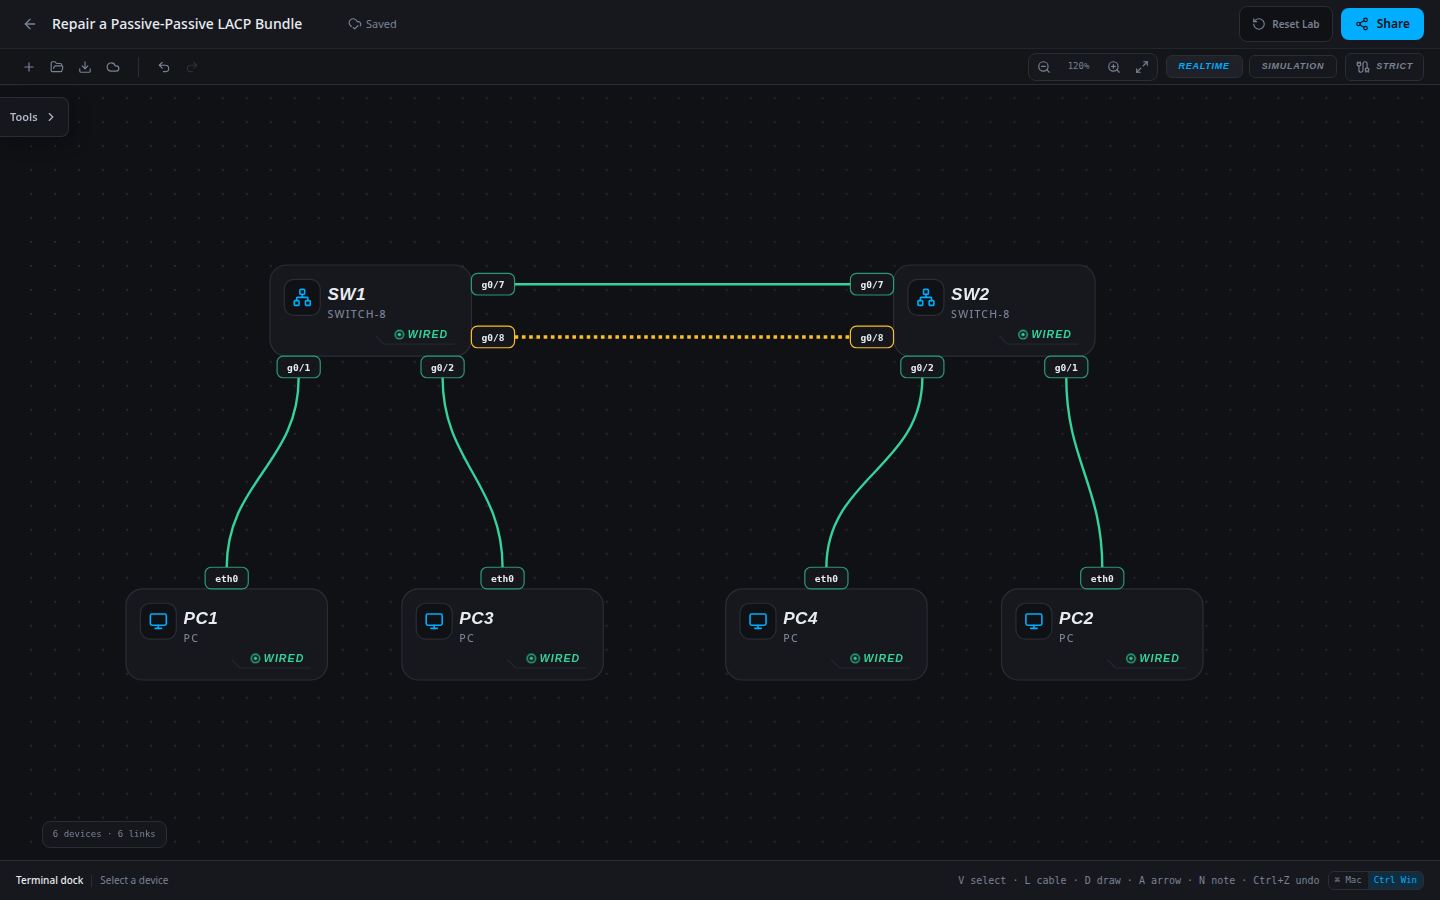Click the SW2 switch icon
Screen dimensions: 1440x900
pyautogui.click(x=926, y=298)
